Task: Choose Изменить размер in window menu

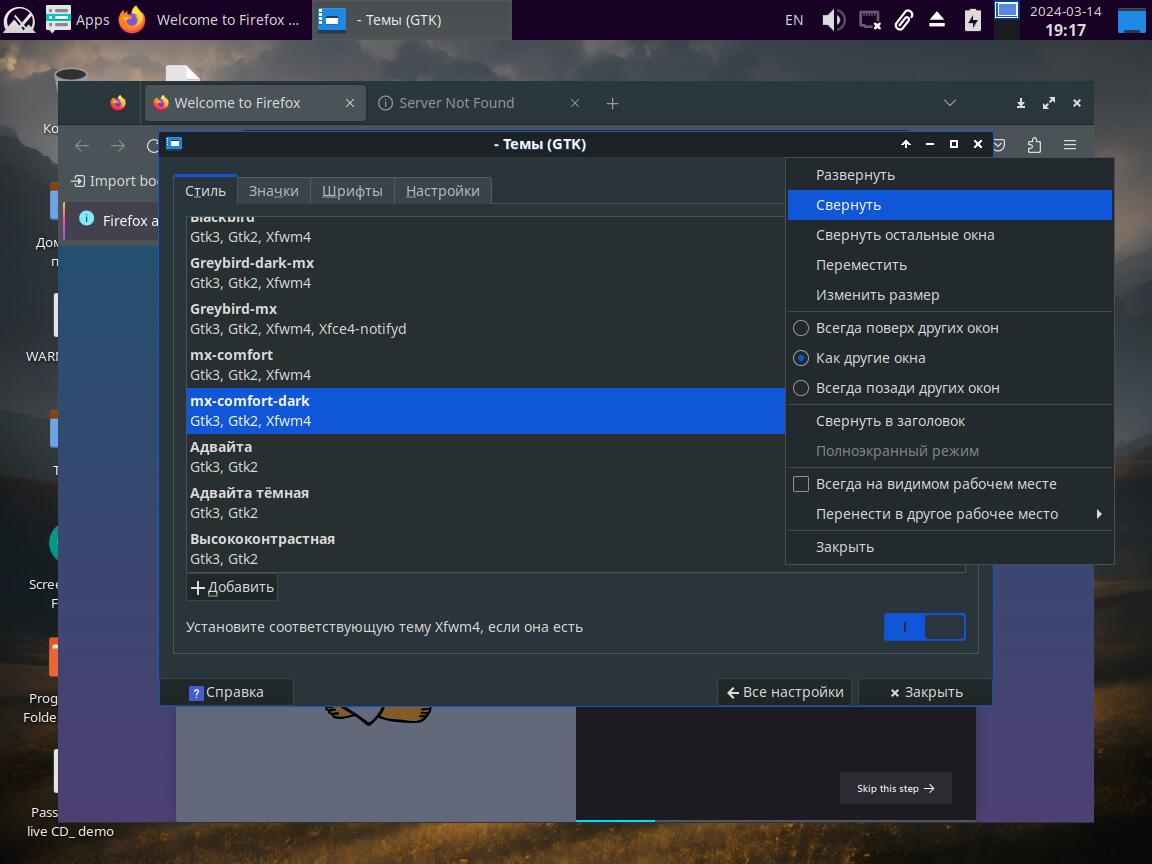Action: click(x=949, y=295)
